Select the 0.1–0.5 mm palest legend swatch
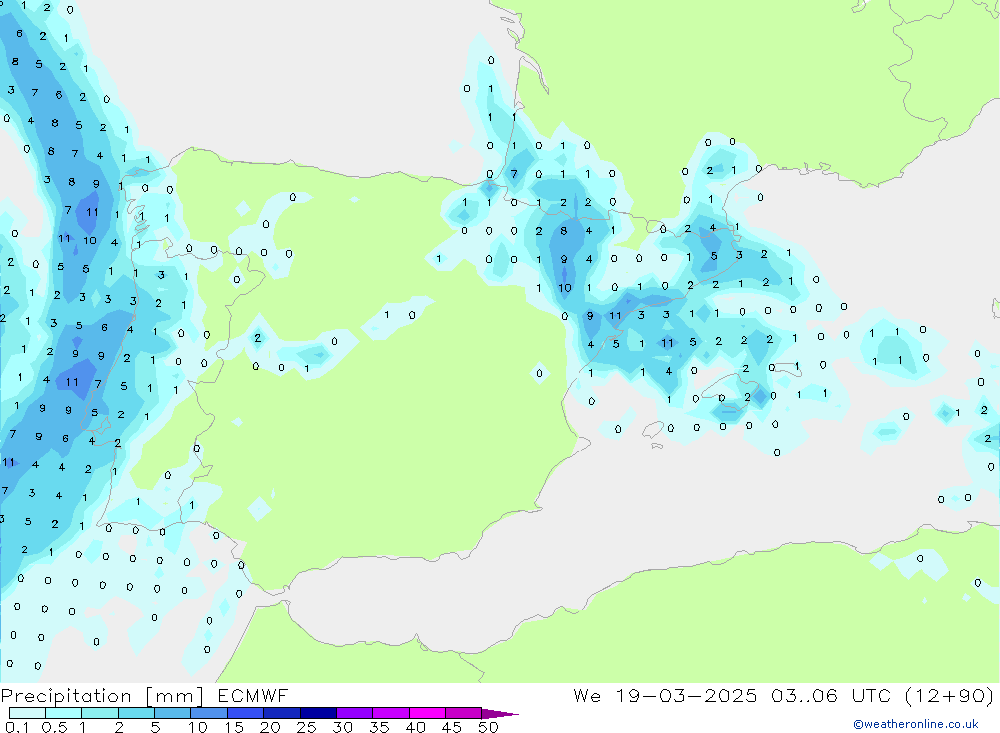Screen dimensions: 1000x733 (x=27, y=713)
